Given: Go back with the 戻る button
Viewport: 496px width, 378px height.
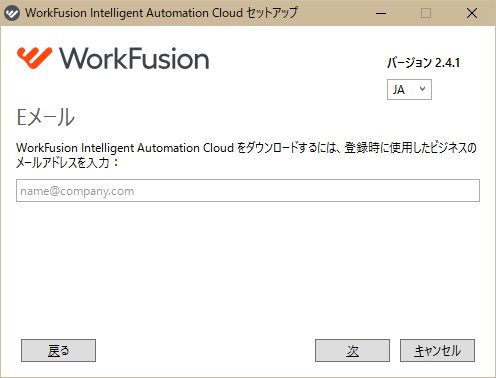Looking at the screenshot, I should [x=58, y=350].
